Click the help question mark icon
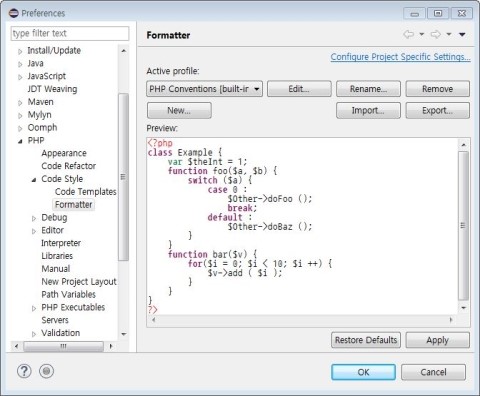 tap(24, 371)
